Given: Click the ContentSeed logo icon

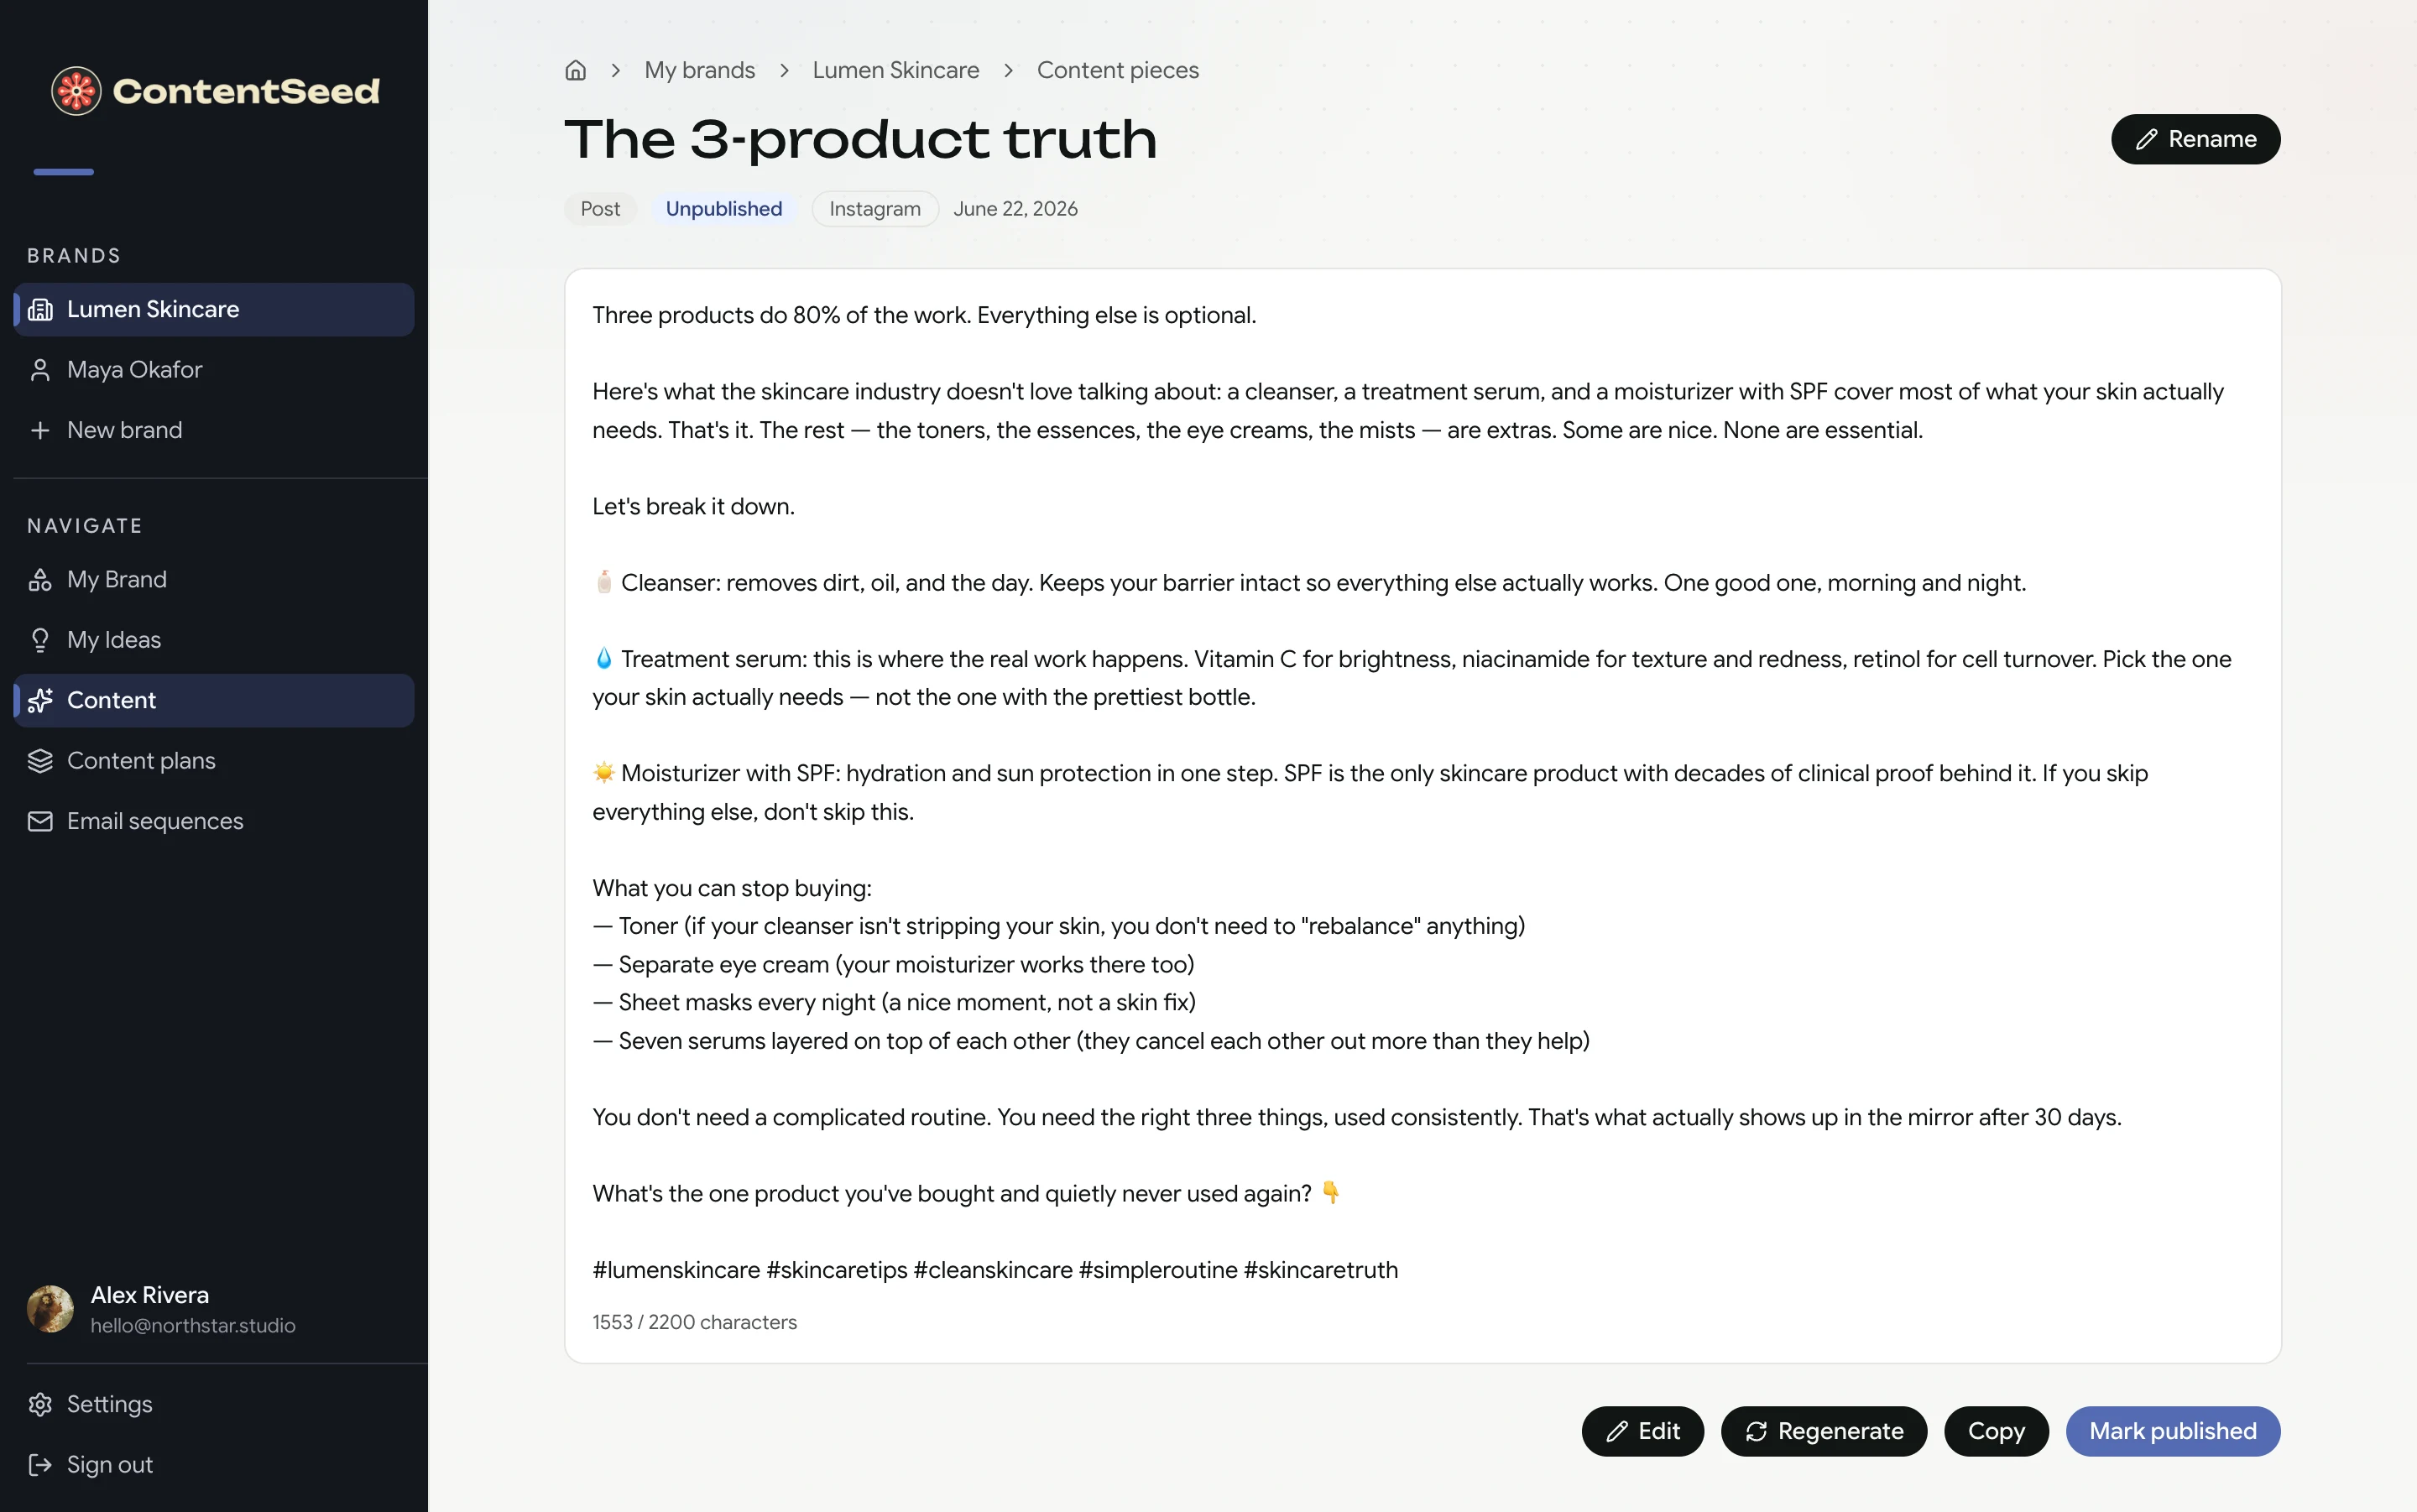Looking at the screenshot, I should pos(76,91).
